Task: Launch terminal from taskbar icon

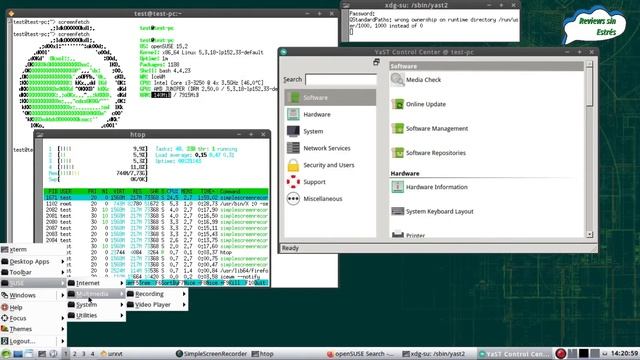Action: (x=42, y=354)
